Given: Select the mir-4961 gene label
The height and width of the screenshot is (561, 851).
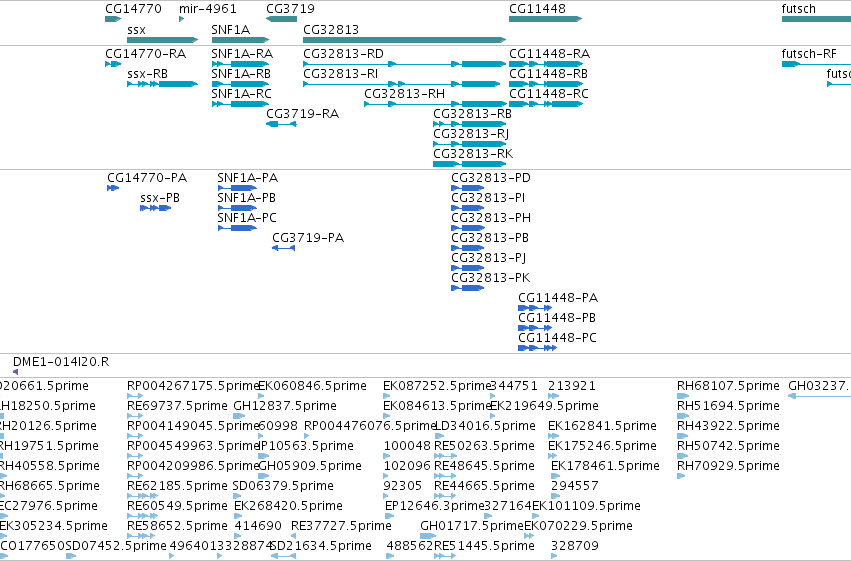Looking at the screenshot, I should point(208,9).
